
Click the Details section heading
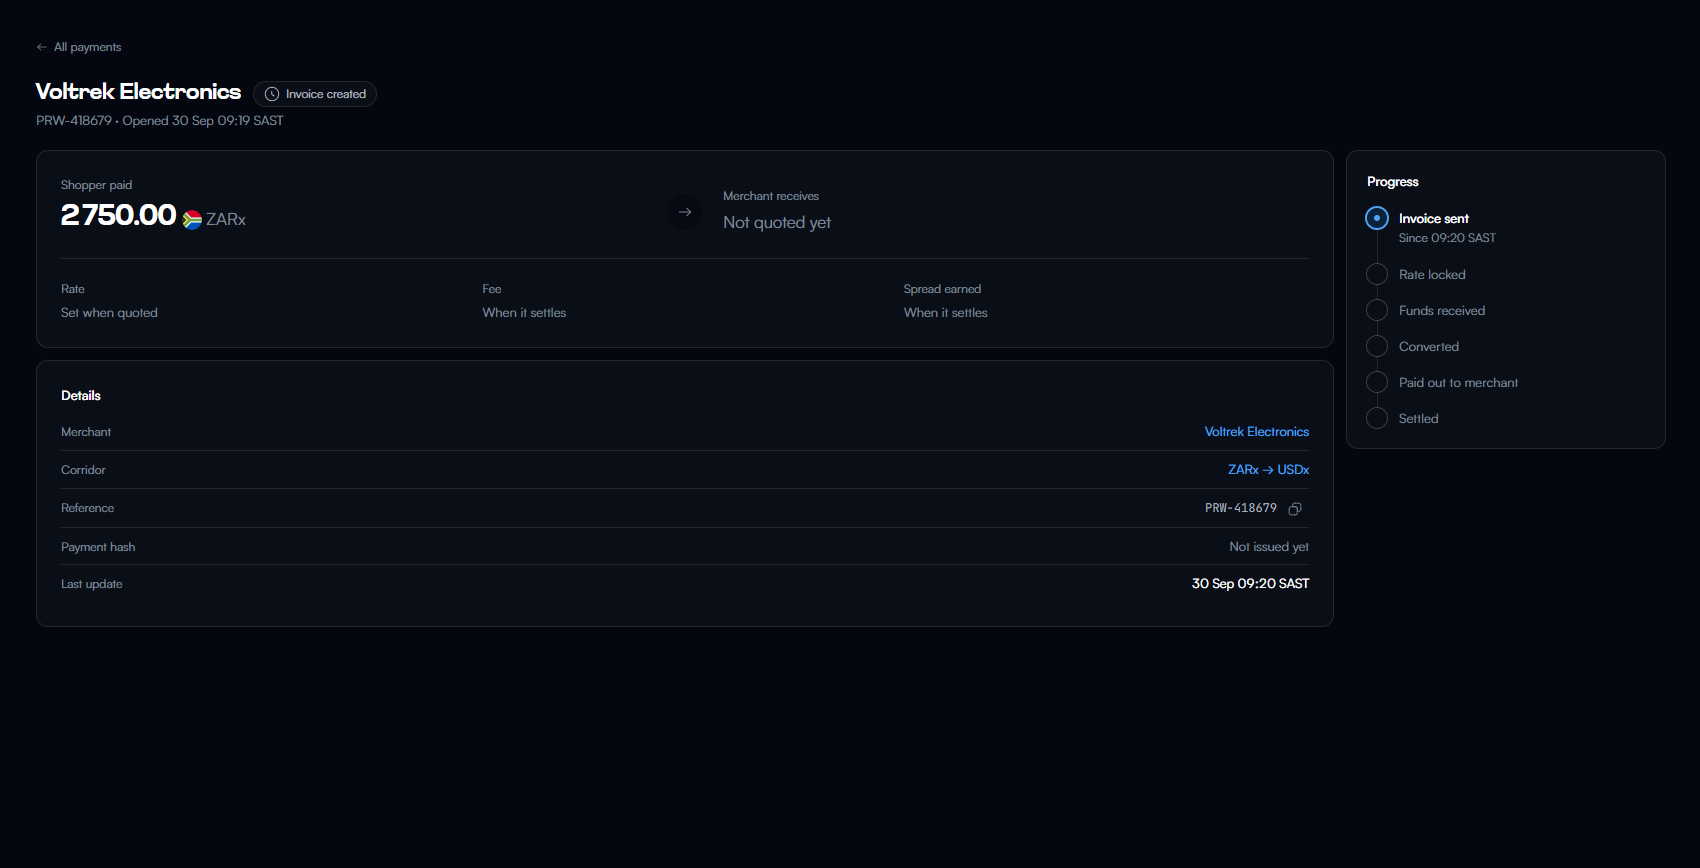click(81, 396)
